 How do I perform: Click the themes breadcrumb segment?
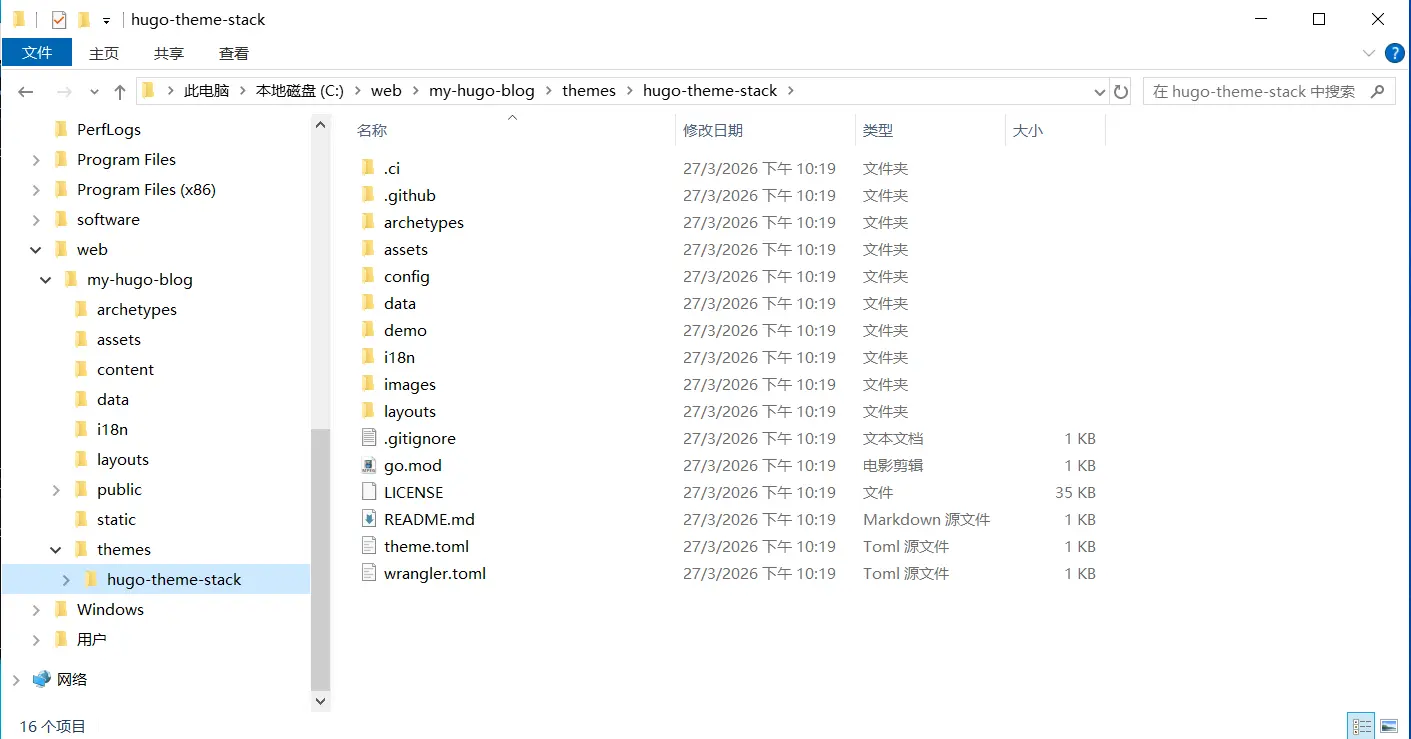click(589, 91)
